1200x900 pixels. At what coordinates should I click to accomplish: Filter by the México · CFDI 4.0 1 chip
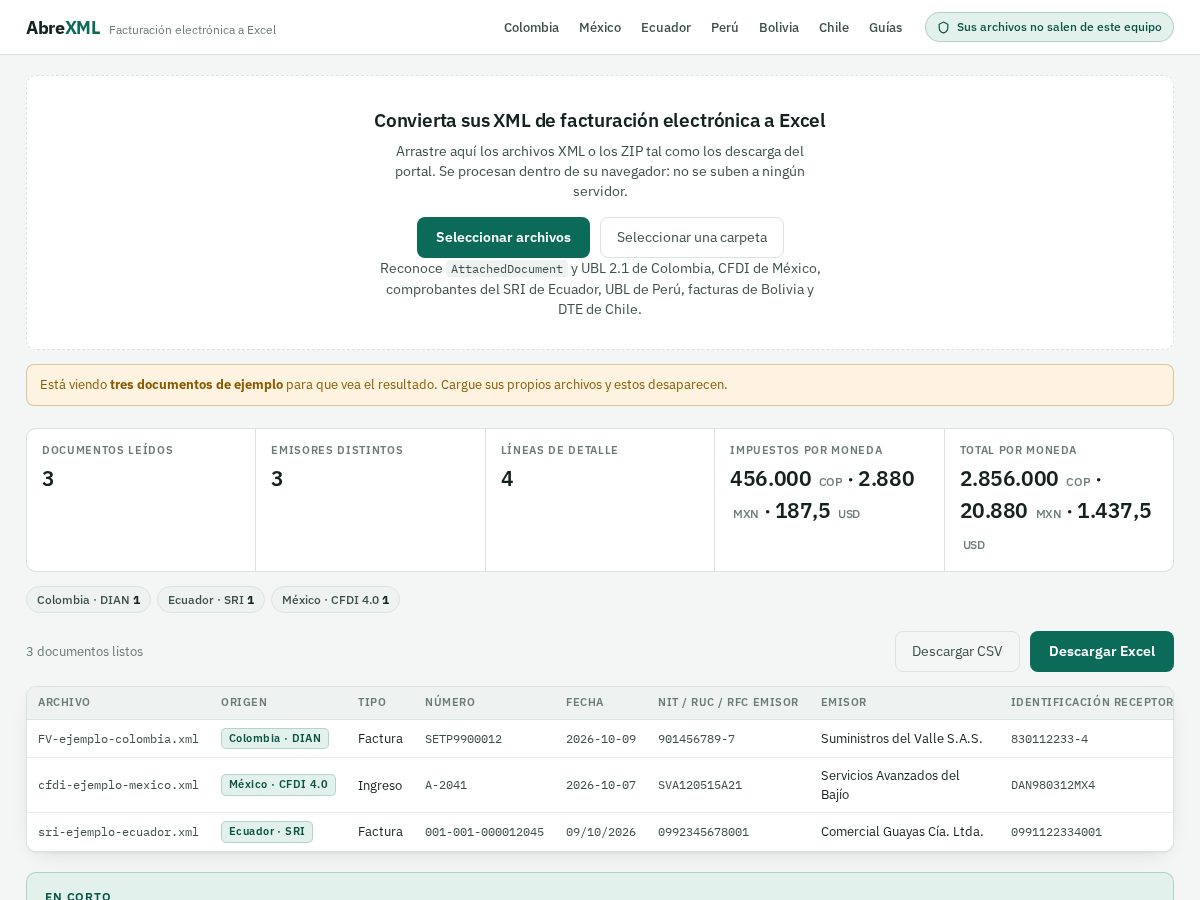[335, 600]
